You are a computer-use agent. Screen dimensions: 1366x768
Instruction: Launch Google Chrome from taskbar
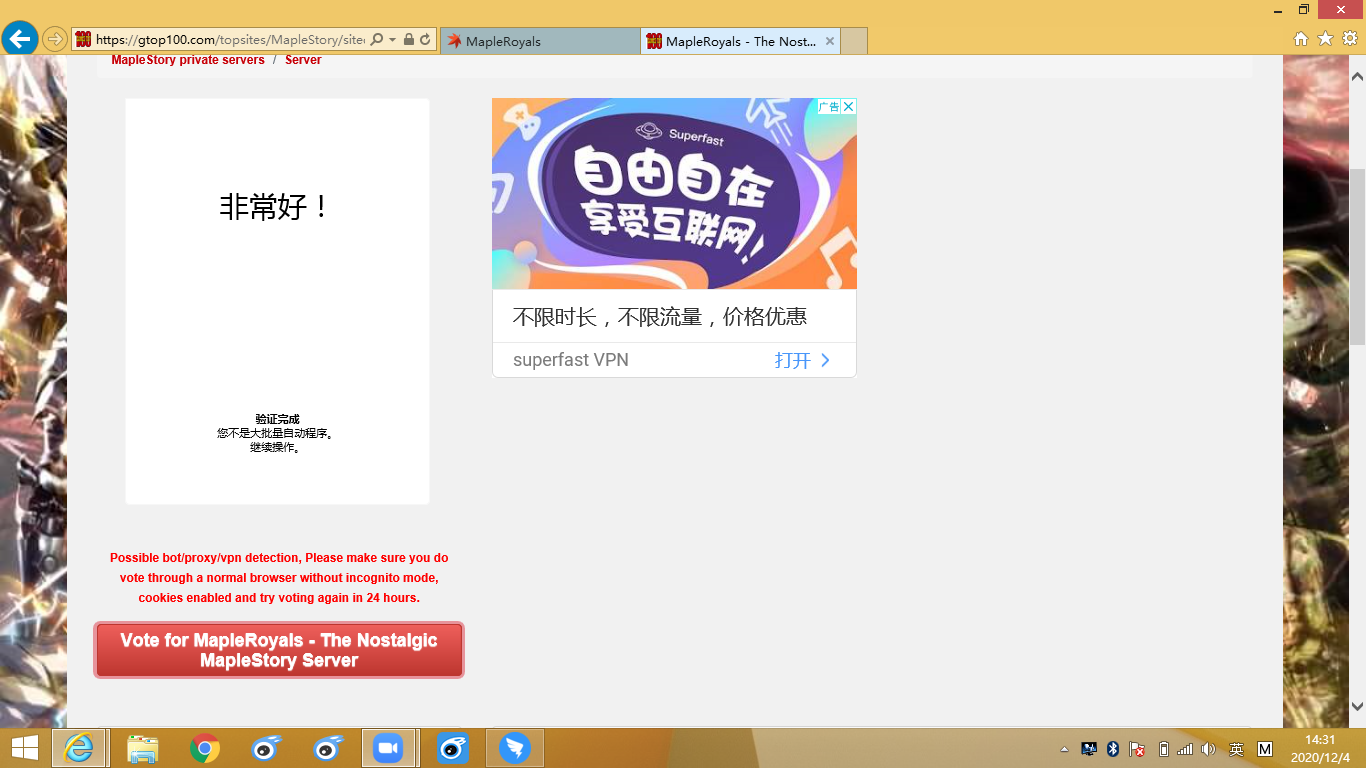(x=205, y=748)
